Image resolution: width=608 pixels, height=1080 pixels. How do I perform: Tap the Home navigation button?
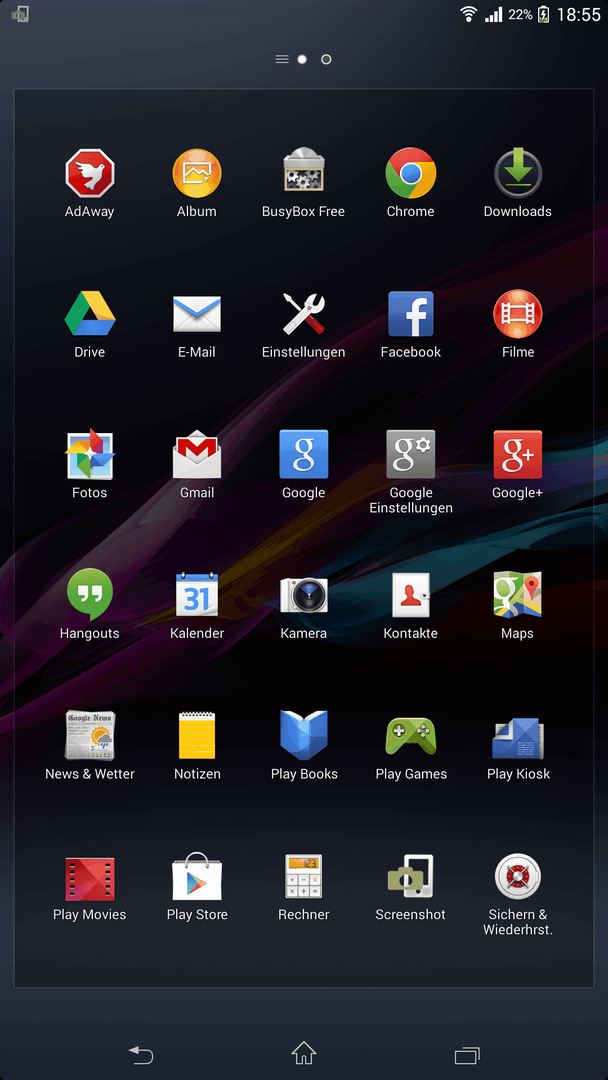pos(304,1053)
